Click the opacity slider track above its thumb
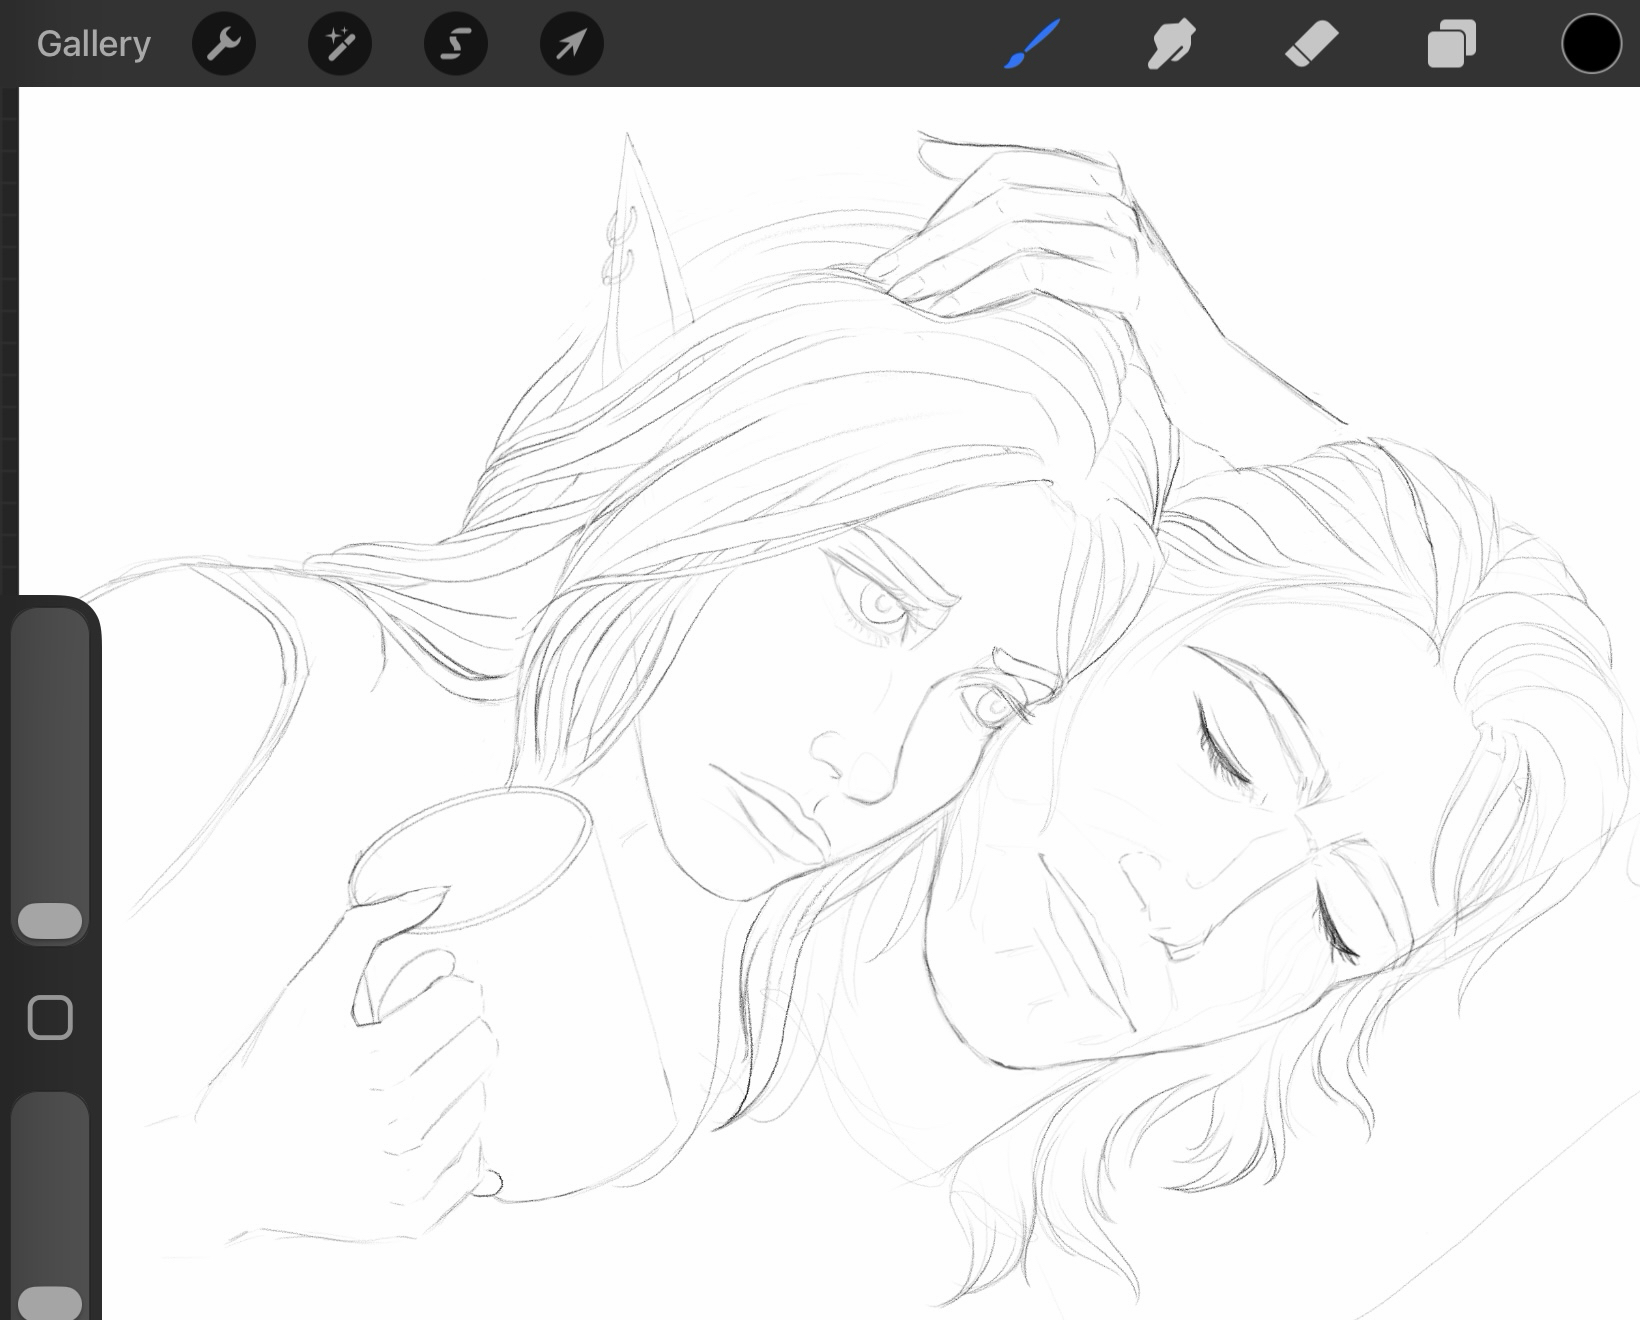Screen dimensions: 1640x1320 point(50,1180)
